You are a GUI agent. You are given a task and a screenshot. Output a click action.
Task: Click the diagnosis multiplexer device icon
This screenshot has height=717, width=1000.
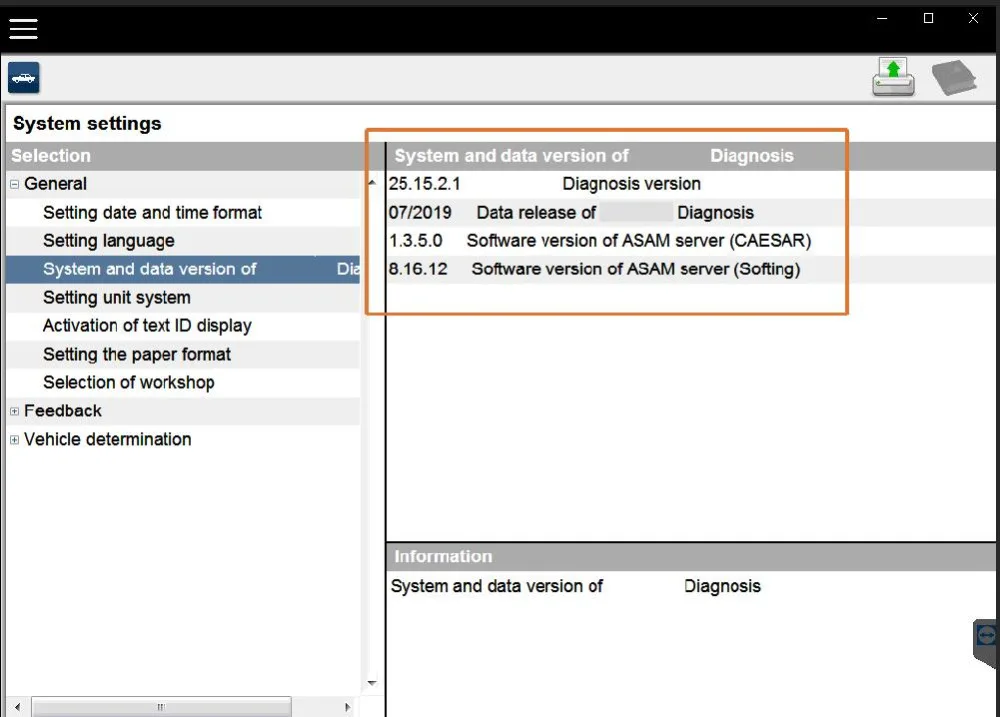pos(953,76)
